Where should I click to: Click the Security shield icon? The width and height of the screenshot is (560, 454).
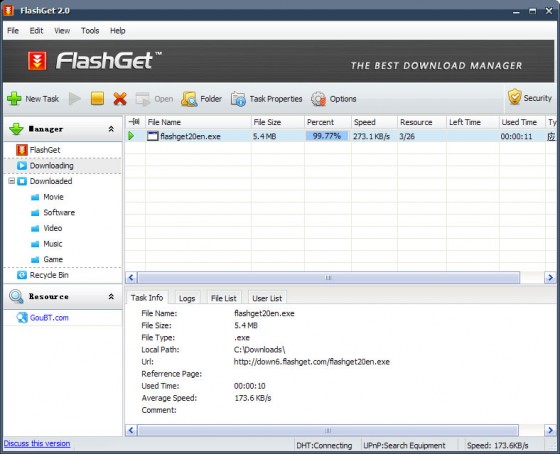(515, 97)
